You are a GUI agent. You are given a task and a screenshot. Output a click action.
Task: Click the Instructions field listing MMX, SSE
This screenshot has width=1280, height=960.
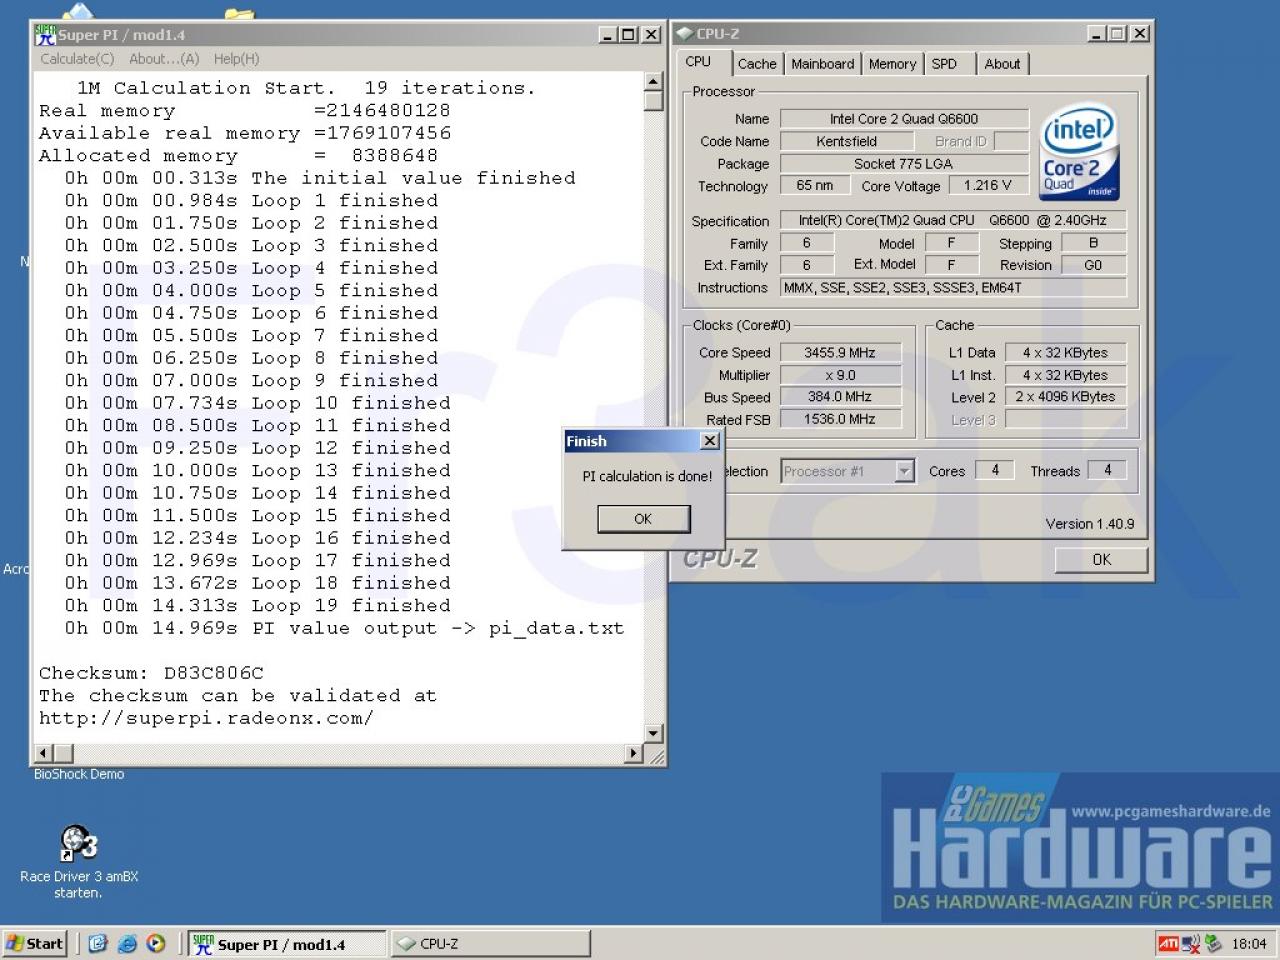(x=953, y=288)
